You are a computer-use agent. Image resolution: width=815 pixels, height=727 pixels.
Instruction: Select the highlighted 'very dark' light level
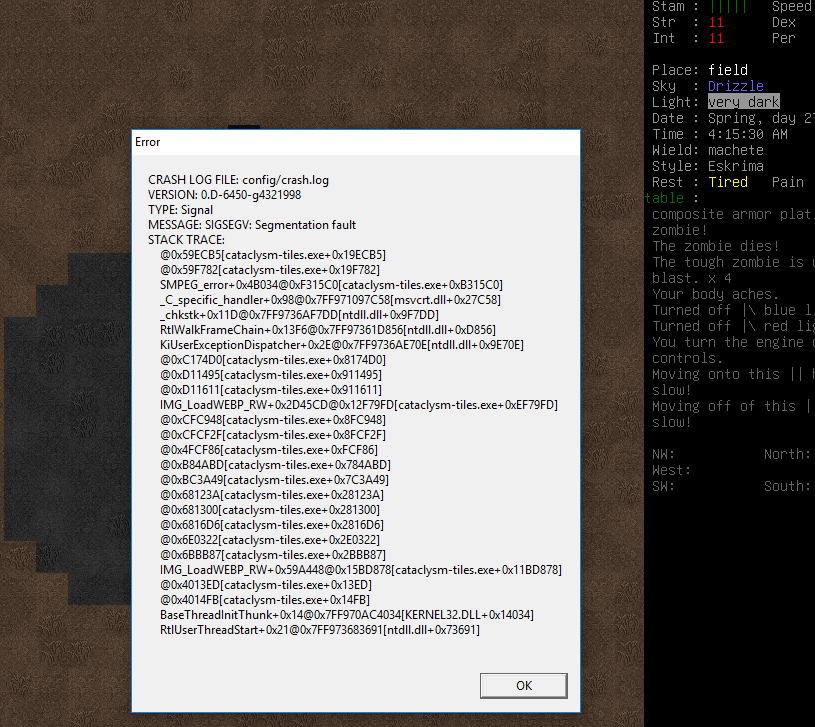[742, 102]
